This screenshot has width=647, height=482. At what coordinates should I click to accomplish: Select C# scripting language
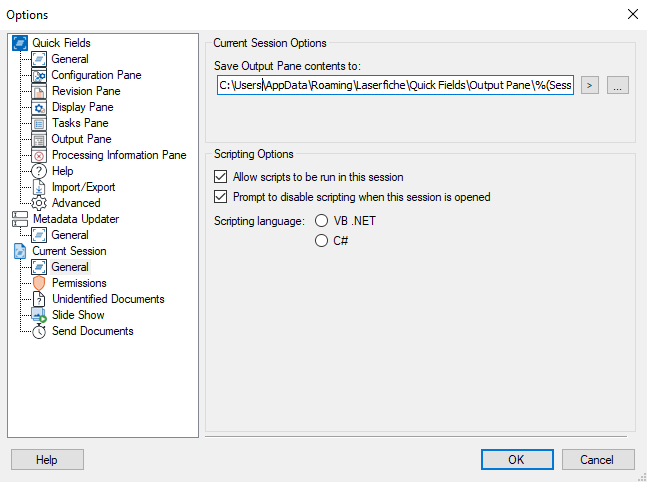tap(321, 241)
